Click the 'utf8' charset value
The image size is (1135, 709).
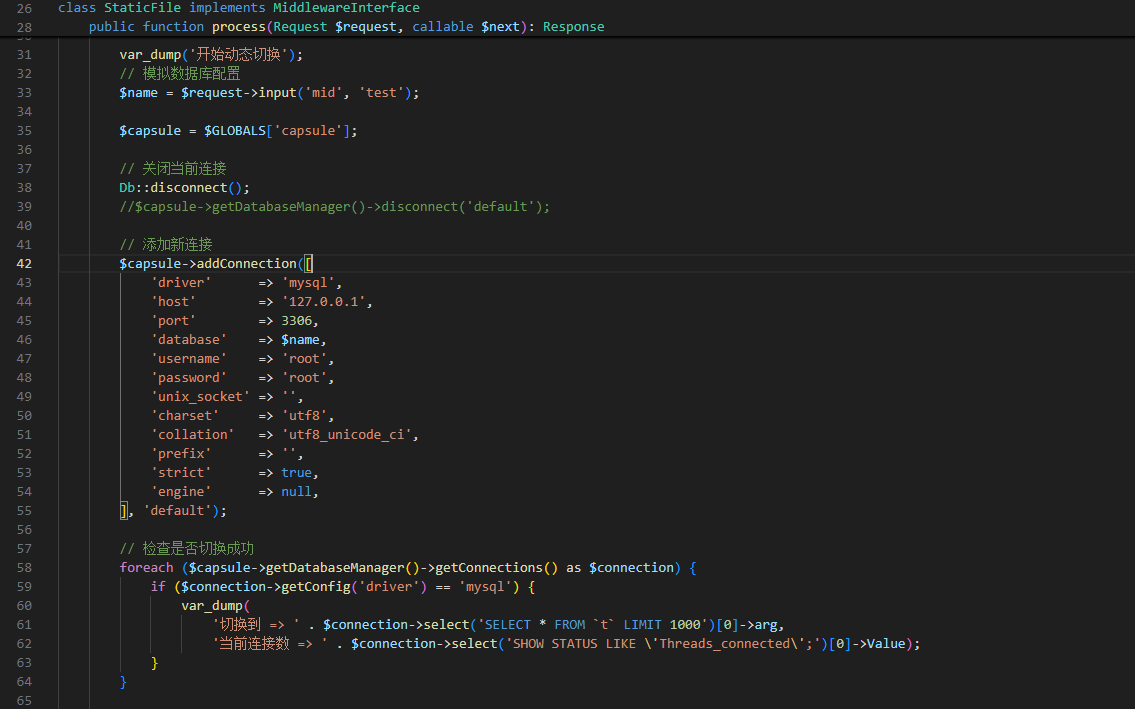304,416
